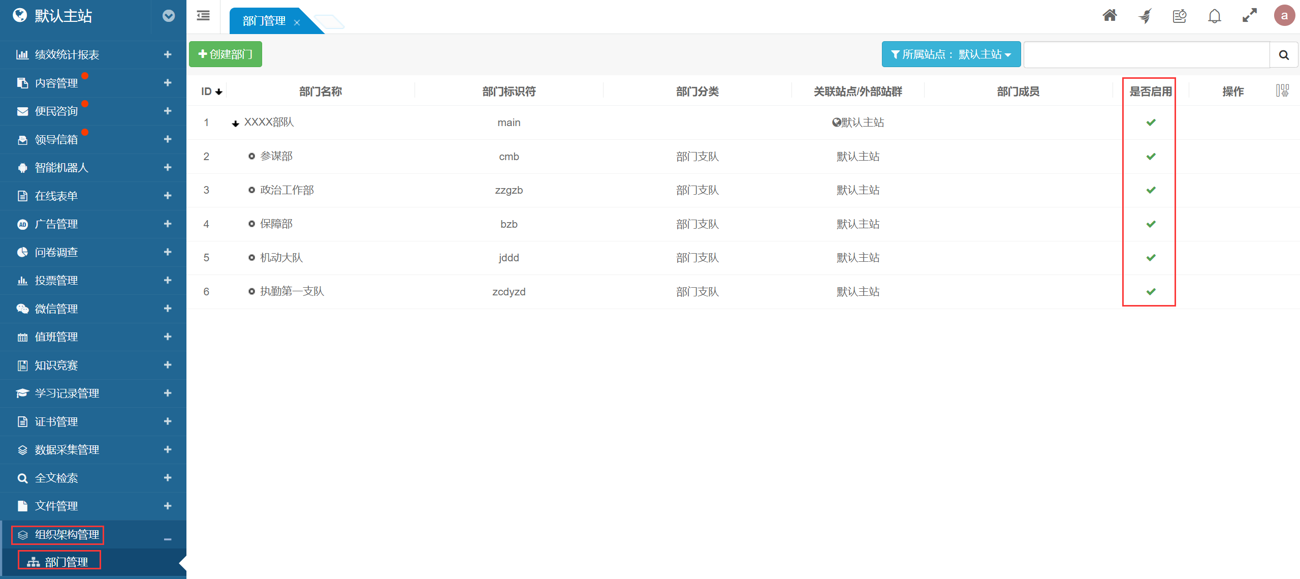The height and width of the screenshot is (579, 1300).
Task: Open the 默认主站 site switcher dropdown
Action: 168,16
